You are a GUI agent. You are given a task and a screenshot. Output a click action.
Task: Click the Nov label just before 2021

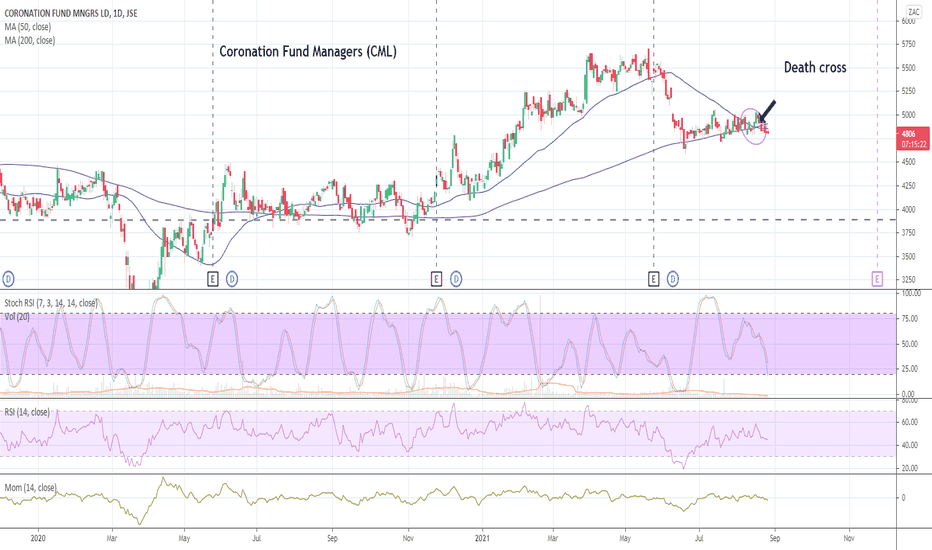point(408,538)
